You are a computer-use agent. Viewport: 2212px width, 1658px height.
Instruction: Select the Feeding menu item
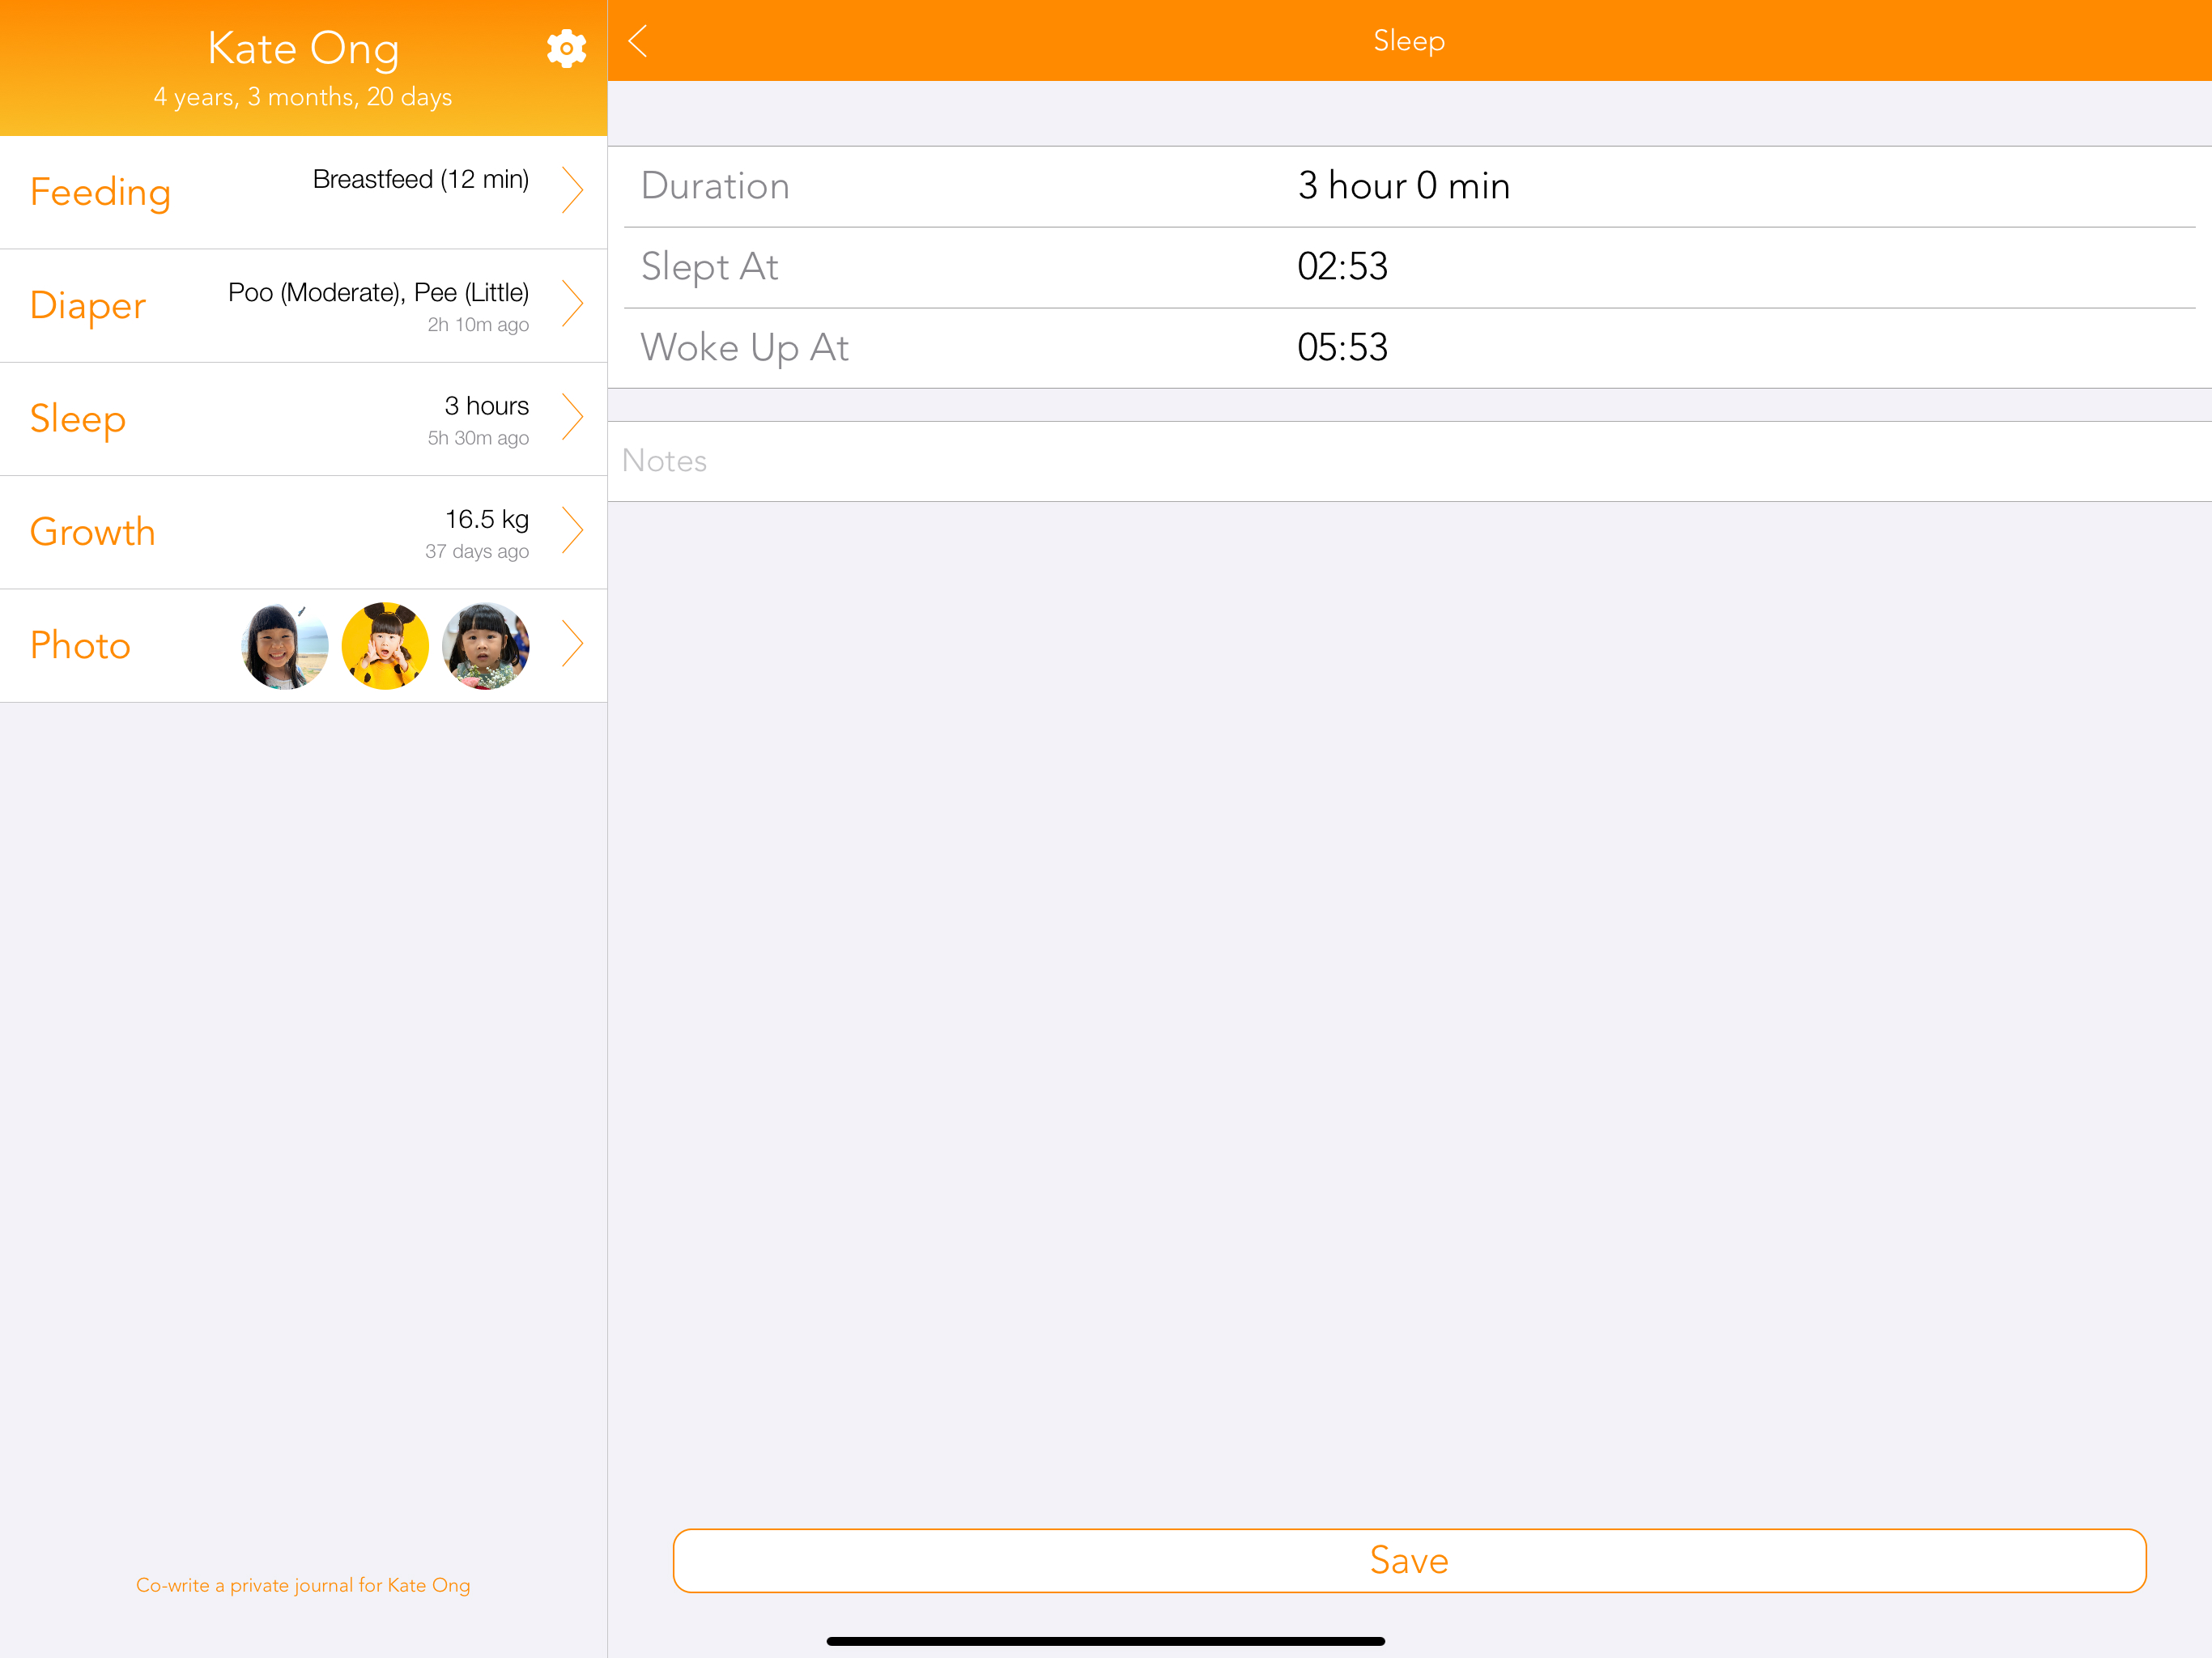pyautogui.click(x=100, y=192)
